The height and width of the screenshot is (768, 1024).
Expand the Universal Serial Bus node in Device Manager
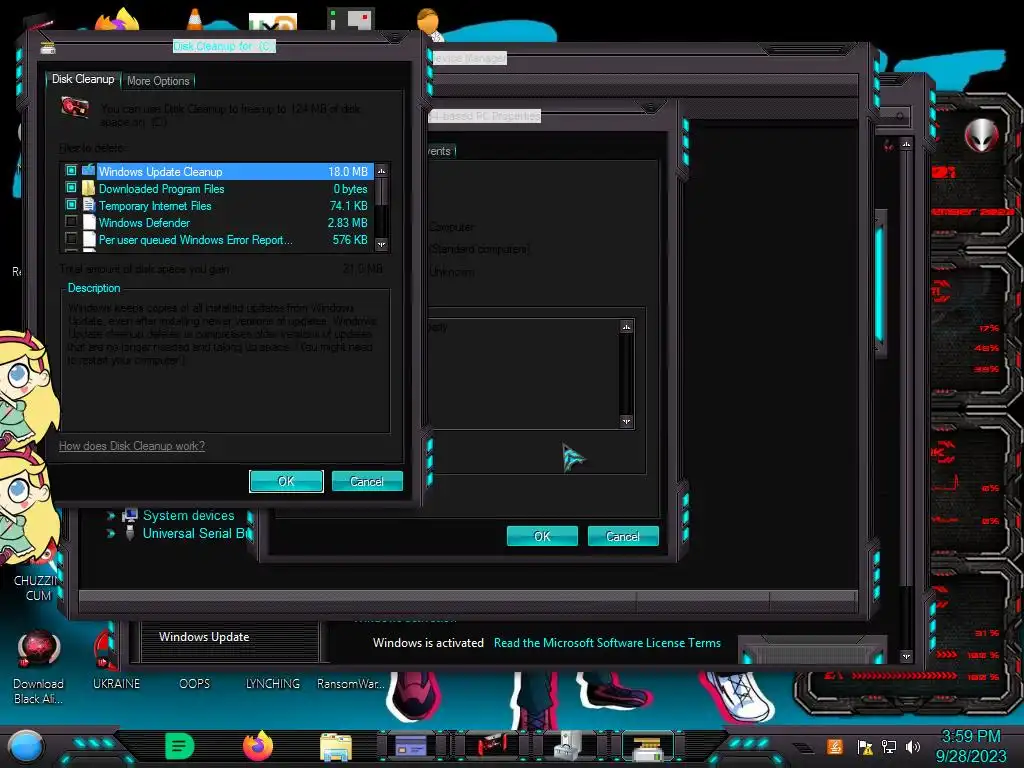pyautogui.click(x=111, y=534)
